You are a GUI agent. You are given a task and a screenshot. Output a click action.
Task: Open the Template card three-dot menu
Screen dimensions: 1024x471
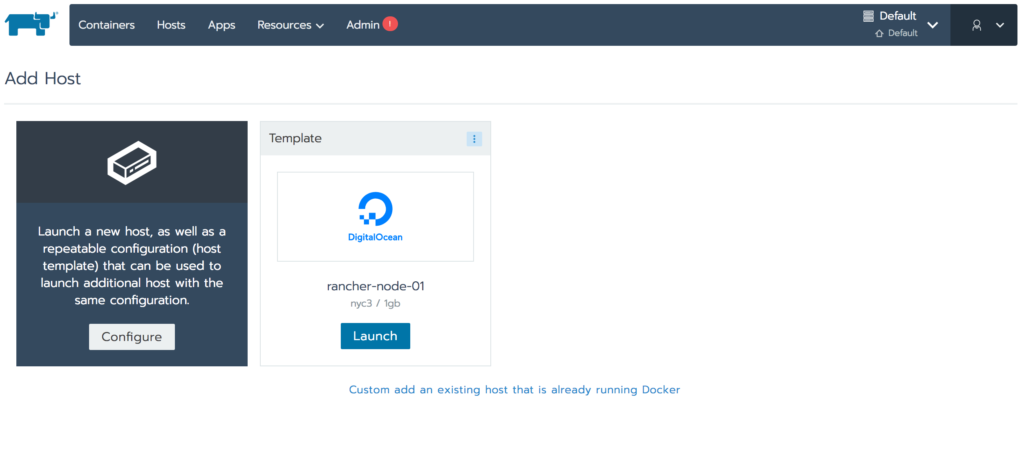pyautogui.click(x=474, y=138)
